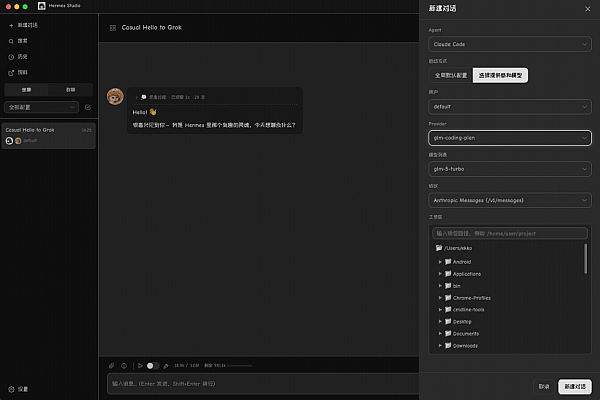Click the wrench tool icon in input toolbar
This screenshot has width=600, height=400.
(x=166, y=366)
